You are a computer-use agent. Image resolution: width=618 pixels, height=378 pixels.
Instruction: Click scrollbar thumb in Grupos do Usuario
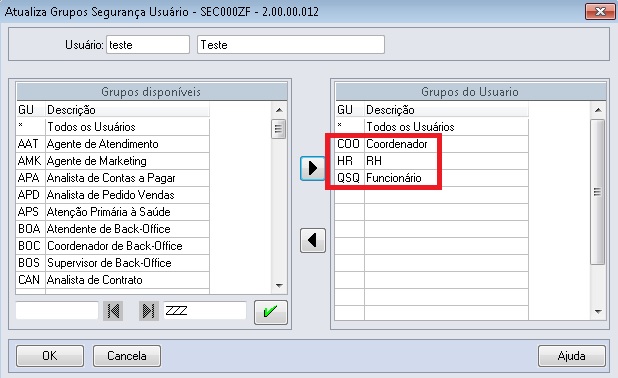coord(598,192)
